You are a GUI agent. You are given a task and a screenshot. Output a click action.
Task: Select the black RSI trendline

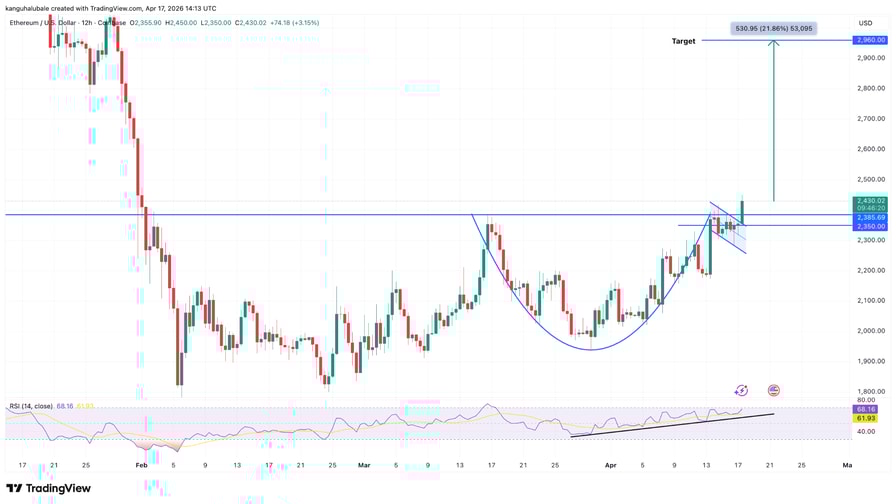click(x=670, y=425)
